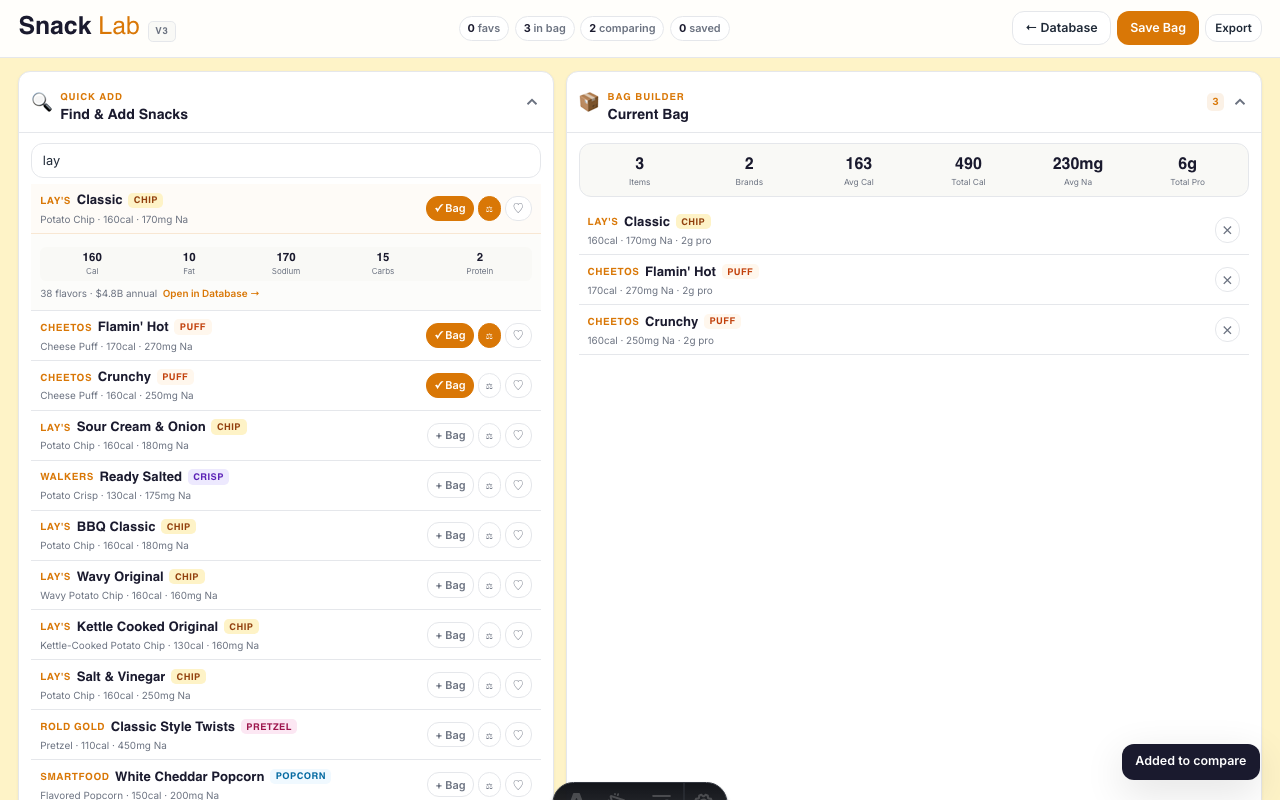Click the A icon on the bottom dark bar
1280x800 pixels.
click(577, 797)
